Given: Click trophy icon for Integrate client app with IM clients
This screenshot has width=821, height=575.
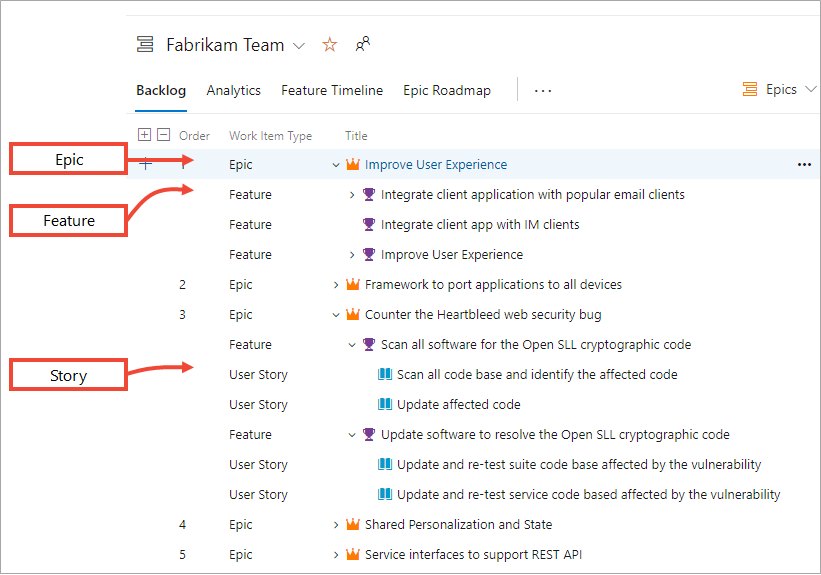Looking at the screenshot, I should 368,225.
